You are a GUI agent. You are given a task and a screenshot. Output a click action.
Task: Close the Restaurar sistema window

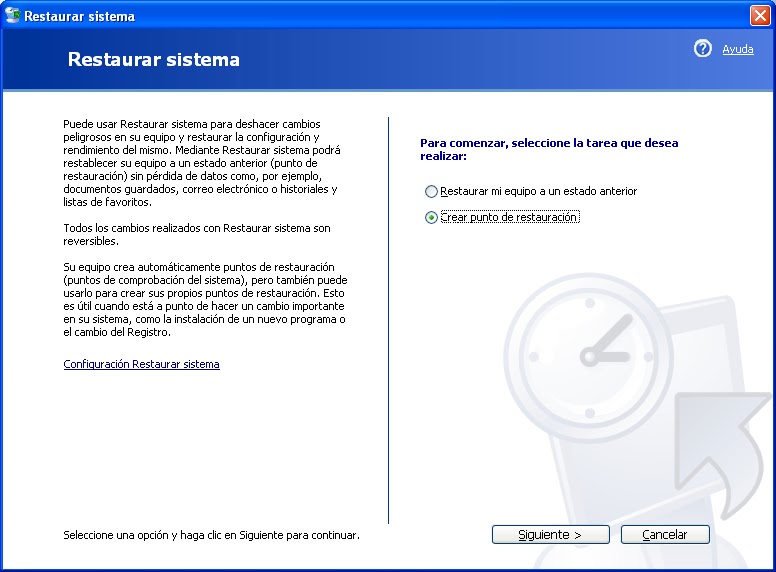tap(760, 15)
